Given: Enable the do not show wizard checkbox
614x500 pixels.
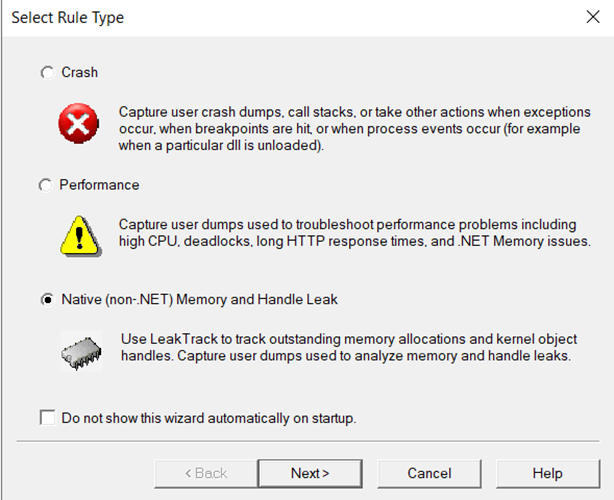Looking at the screenshot, I should point(48,418).
